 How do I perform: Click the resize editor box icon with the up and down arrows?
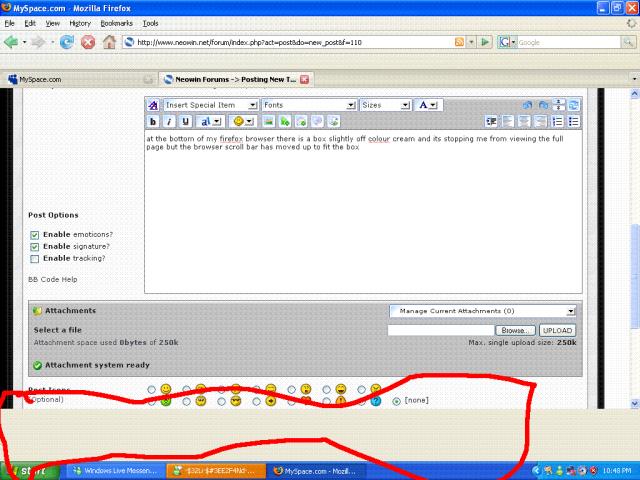[x=558, y=105]
